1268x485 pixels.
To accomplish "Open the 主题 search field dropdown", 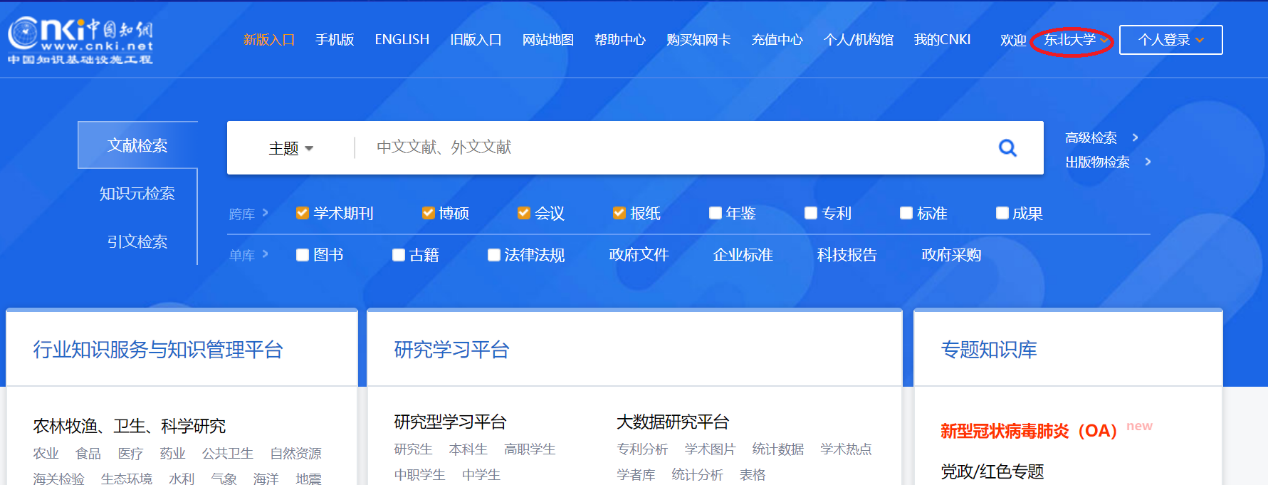I will pos(291,148).
